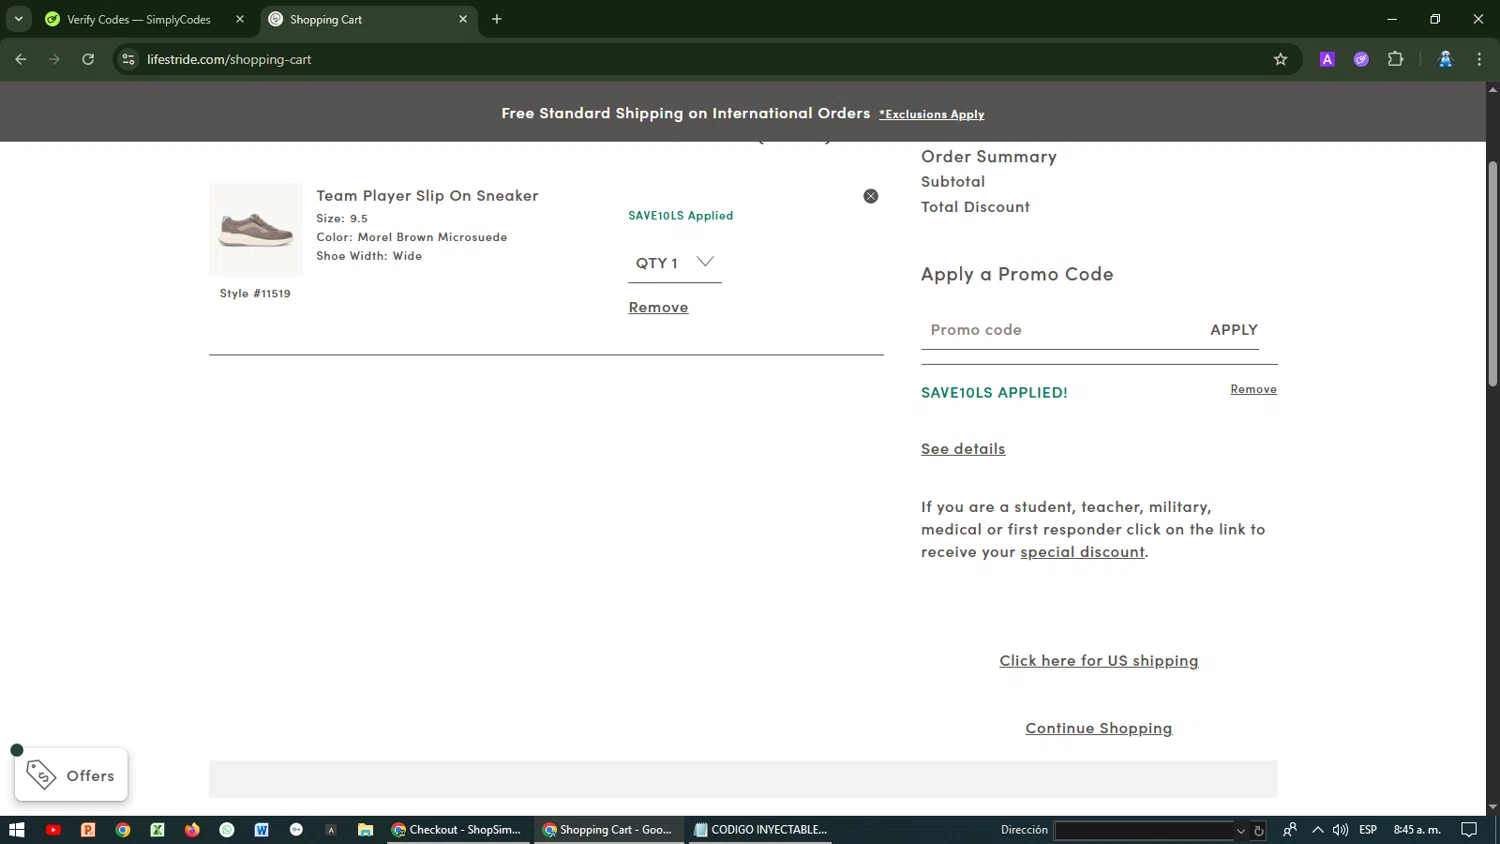The width and height of the screenshot is (1500, 844).
Task: Launch PowerPoint from the taskbar
Action: [88, 830]
